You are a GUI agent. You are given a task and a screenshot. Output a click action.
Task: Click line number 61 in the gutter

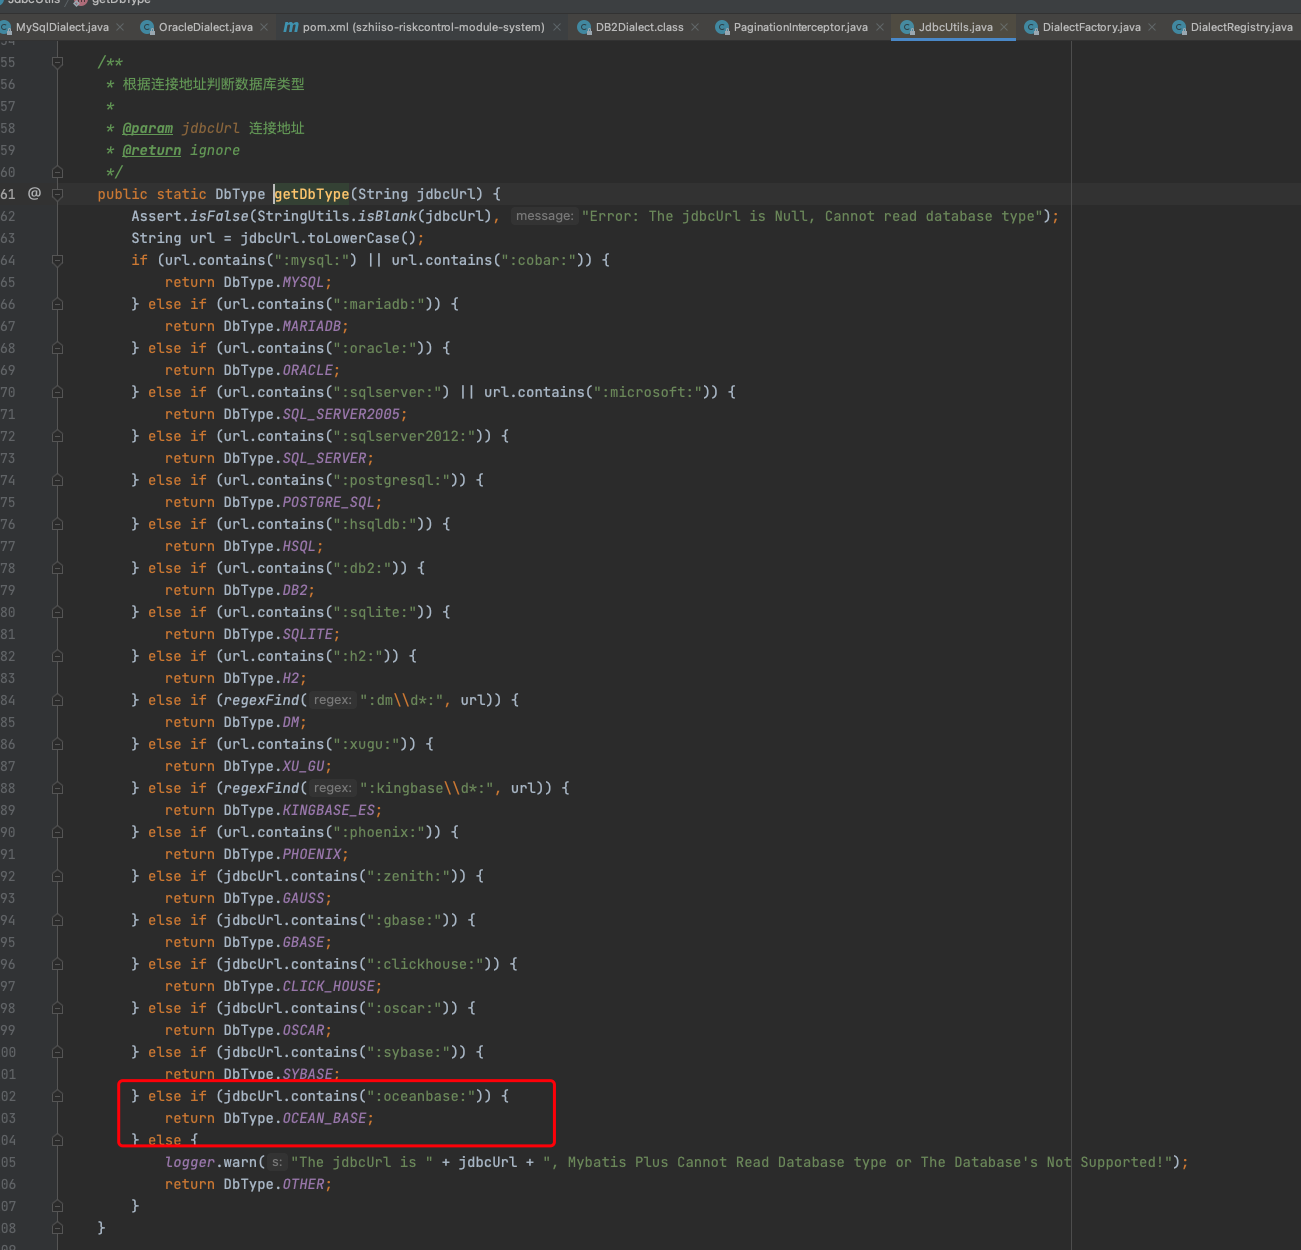pyautogui.click(x=8, y=194)
